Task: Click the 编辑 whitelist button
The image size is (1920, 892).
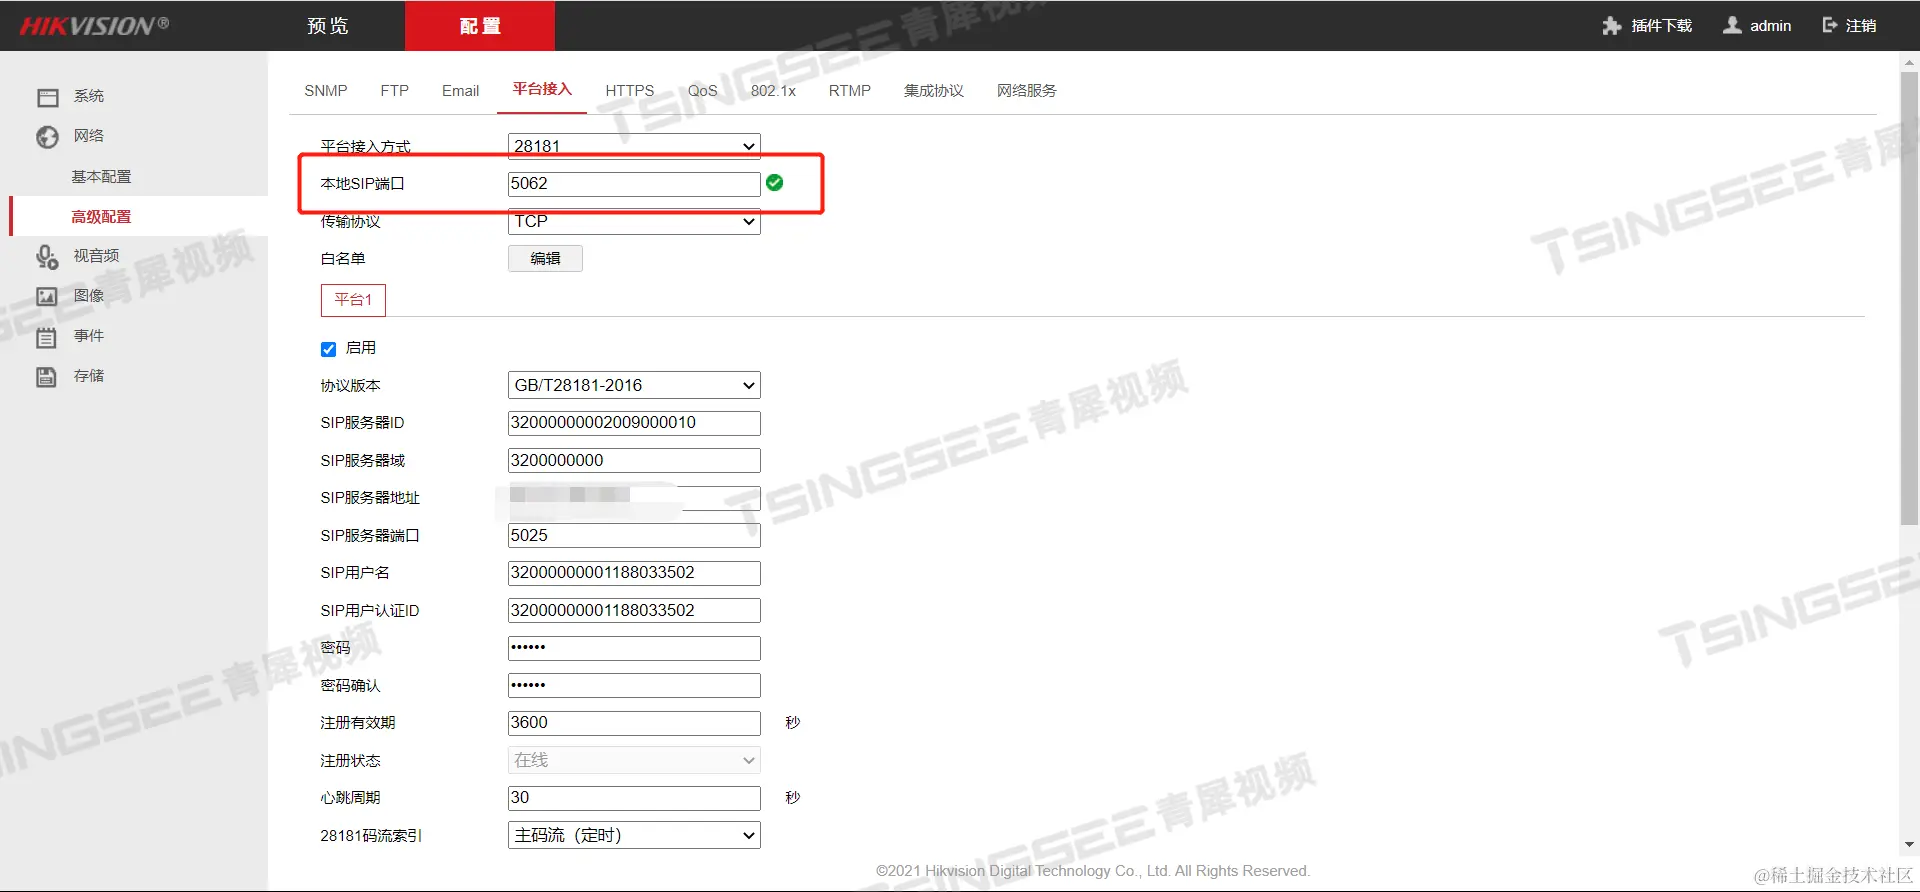Action: [x=545, y=259]
